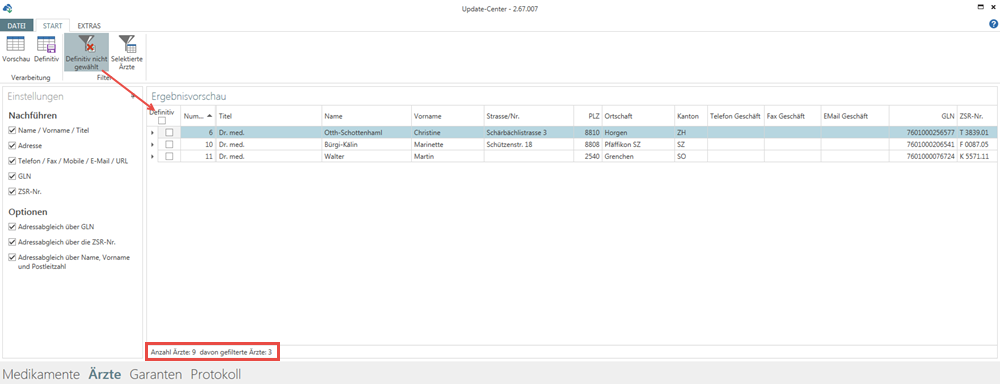Image resolution: width=1000 pixels, height=384 pixels.
Task: Select the Ärzte section
Action: point(106,374)
